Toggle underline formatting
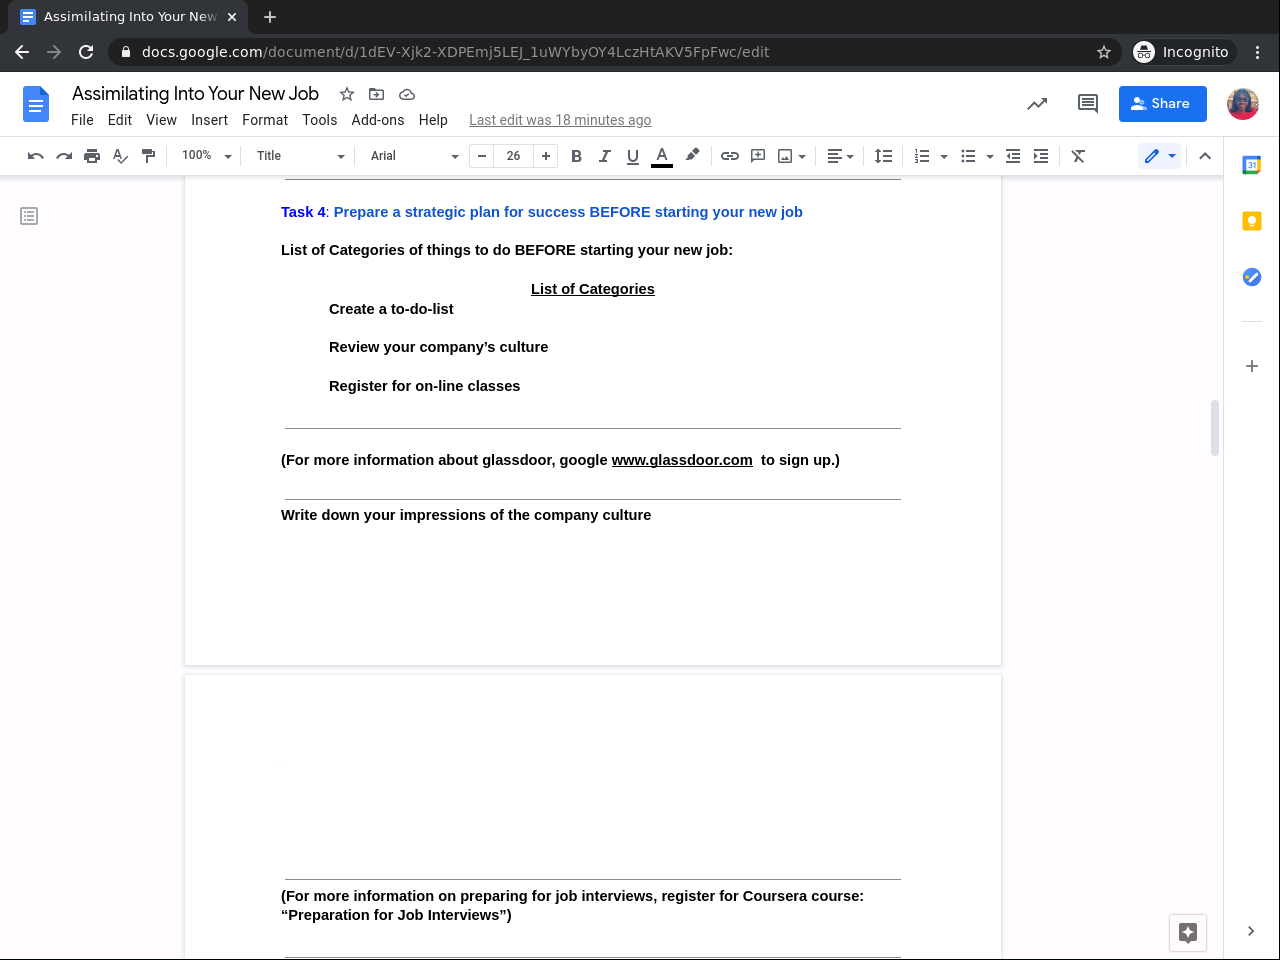Image resolution: width=1280 pixels, height=960 pixels. (632, 156)
